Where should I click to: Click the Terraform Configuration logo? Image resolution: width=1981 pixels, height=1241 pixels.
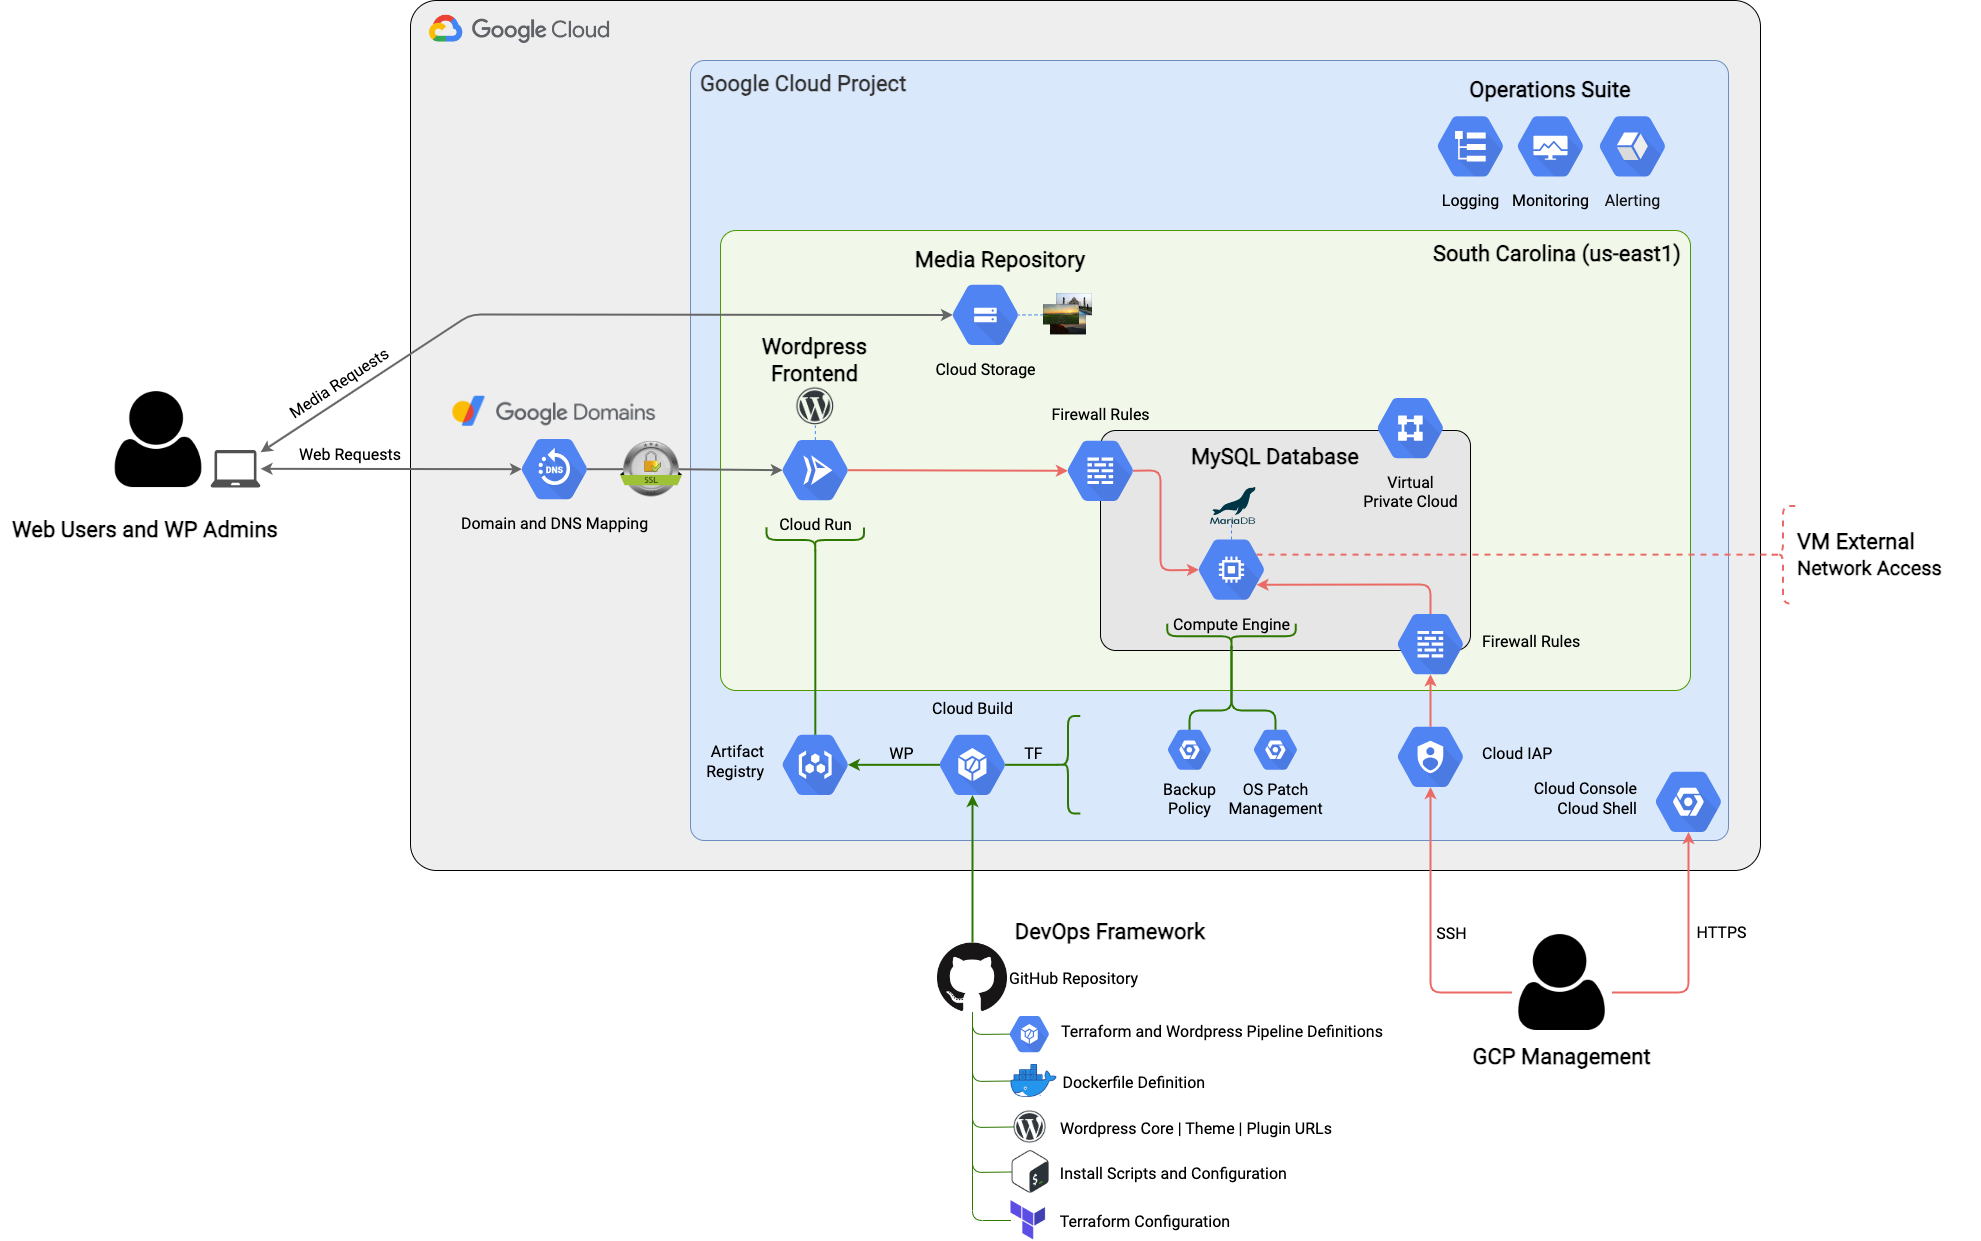tap(1027, 1219)
